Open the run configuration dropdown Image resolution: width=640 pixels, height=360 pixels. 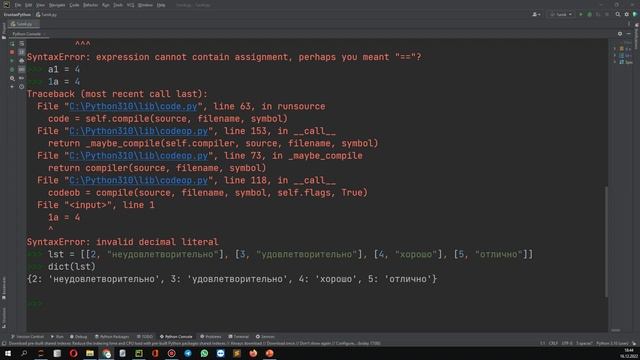click(561, 14)
